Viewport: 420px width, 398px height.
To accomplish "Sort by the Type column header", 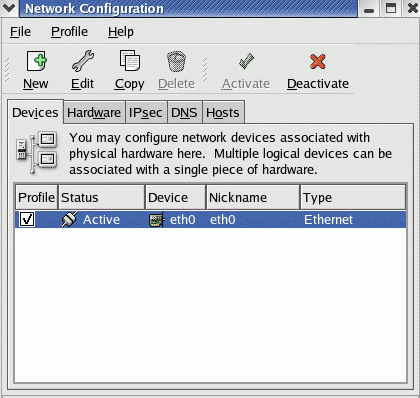I will pyautogui.click(x=353, y=197).
